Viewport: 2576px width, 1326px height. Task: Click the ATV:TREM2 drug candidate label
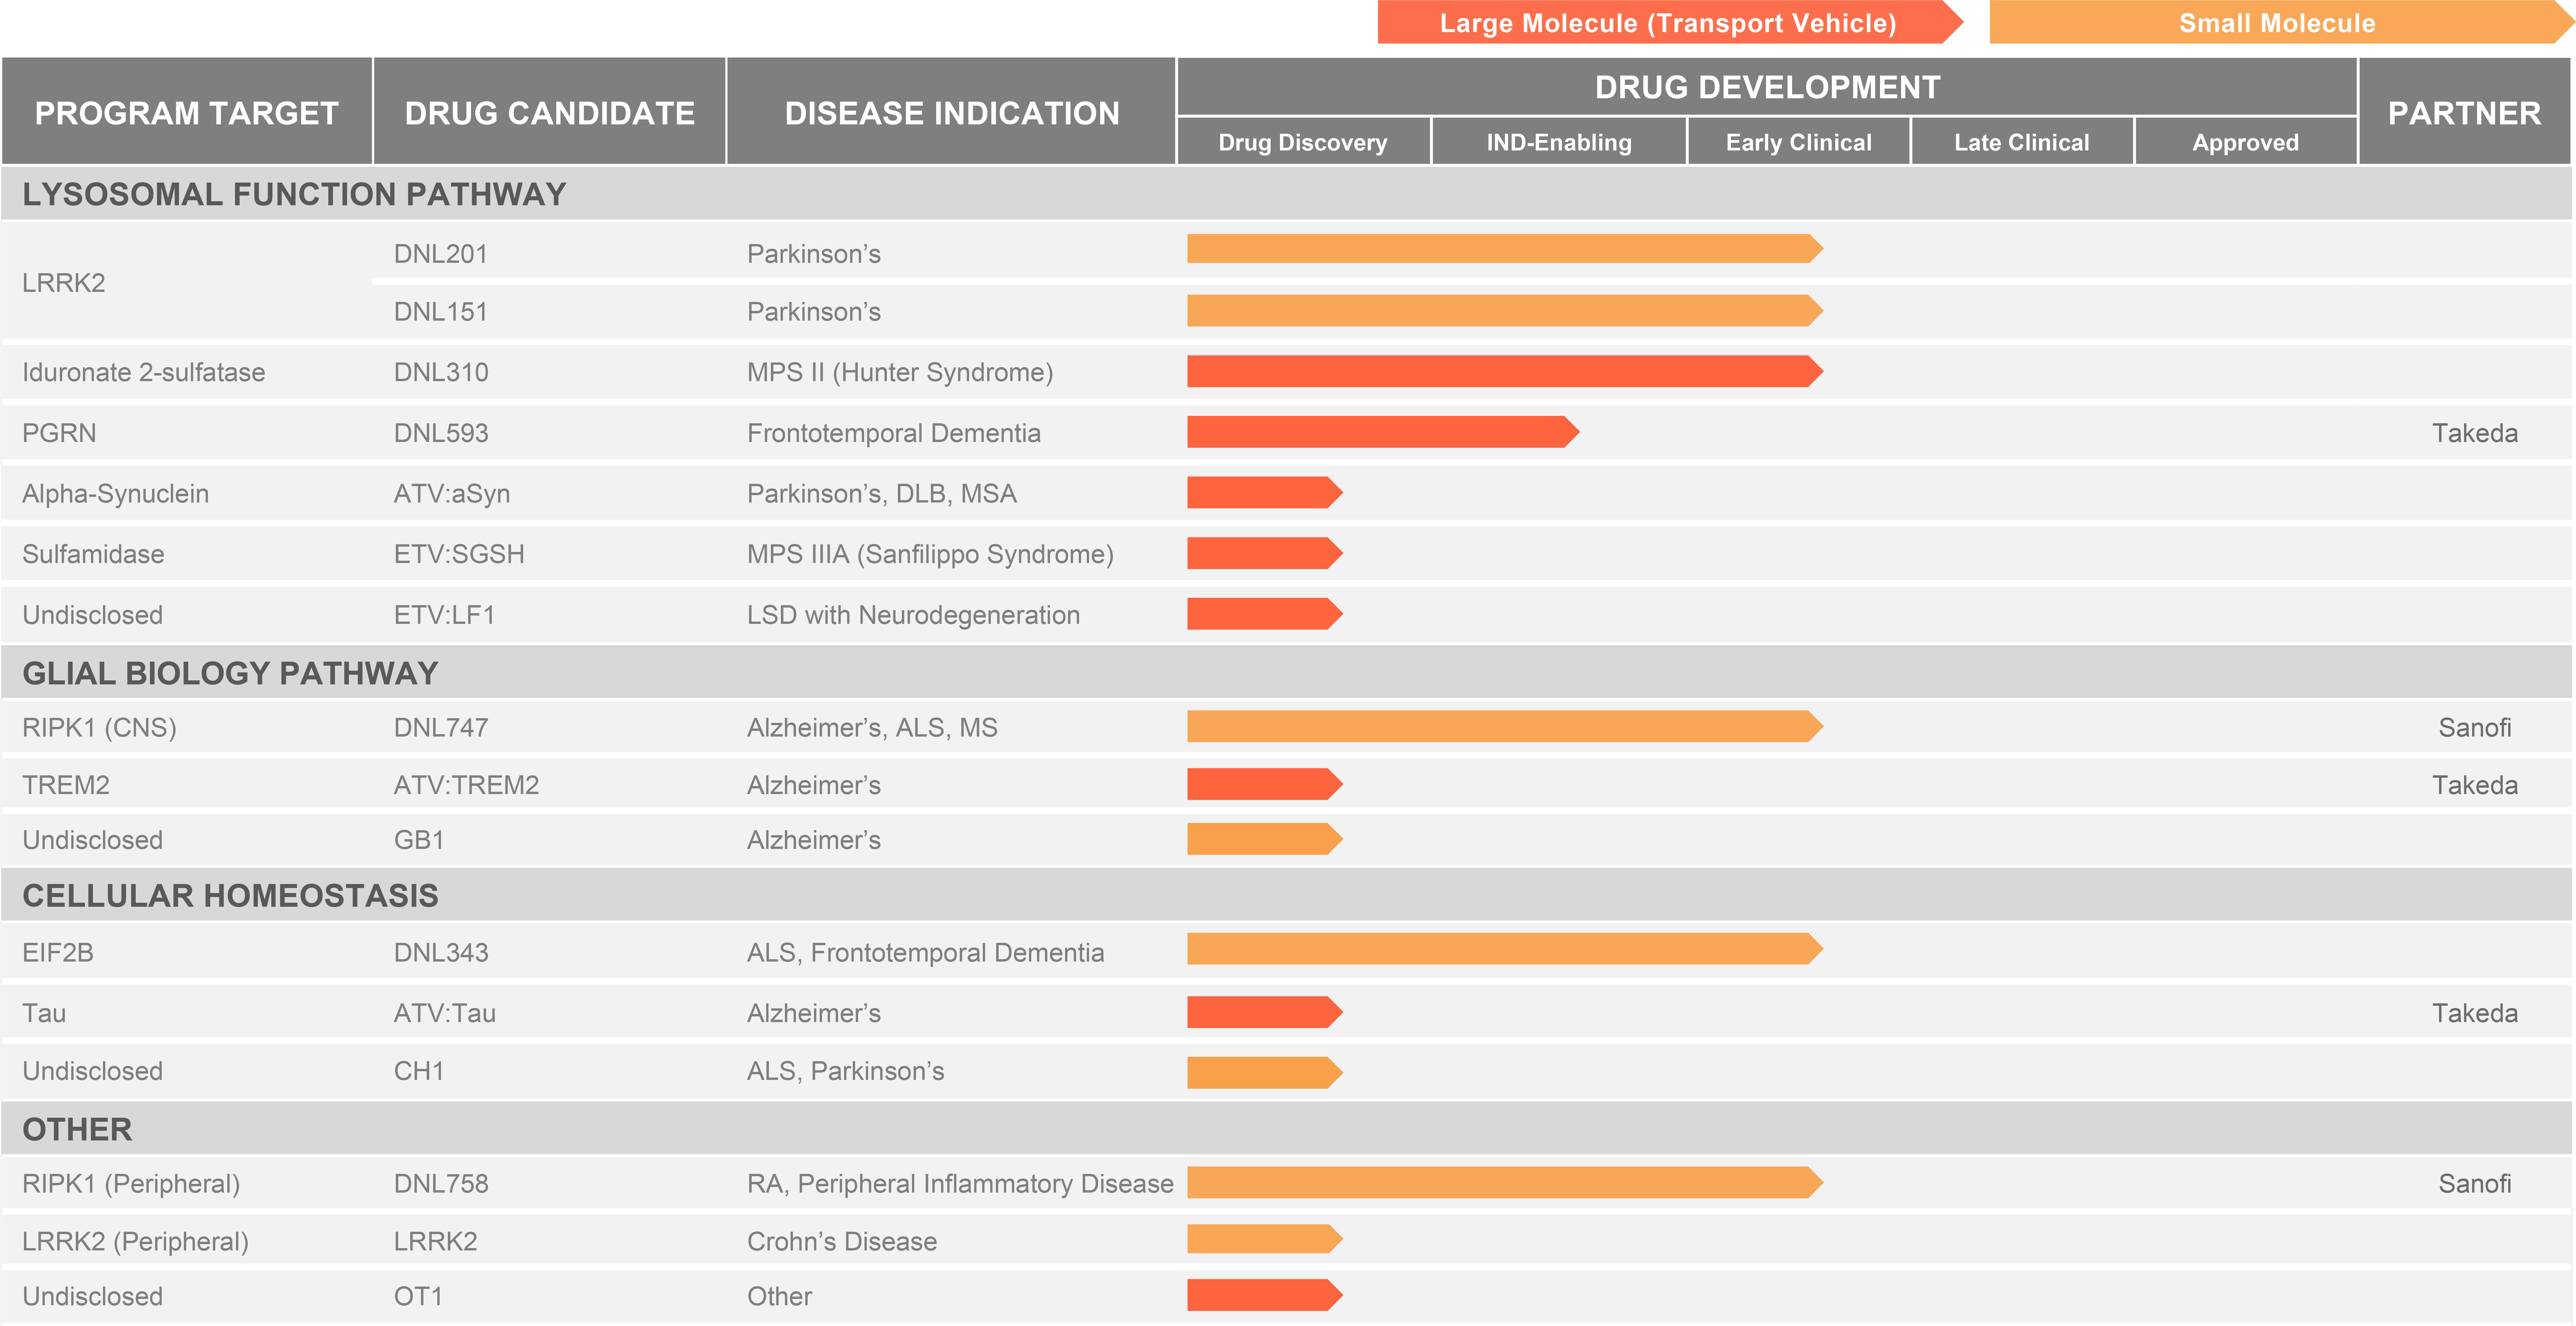click(466, 785)
